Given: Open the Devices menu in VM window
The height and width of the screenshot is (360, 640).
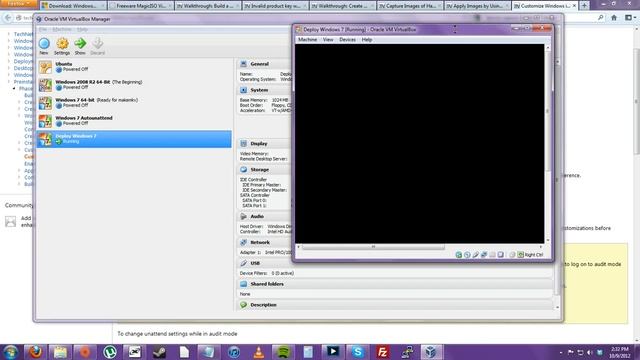Looking at the screenshot, I should 347,40.
